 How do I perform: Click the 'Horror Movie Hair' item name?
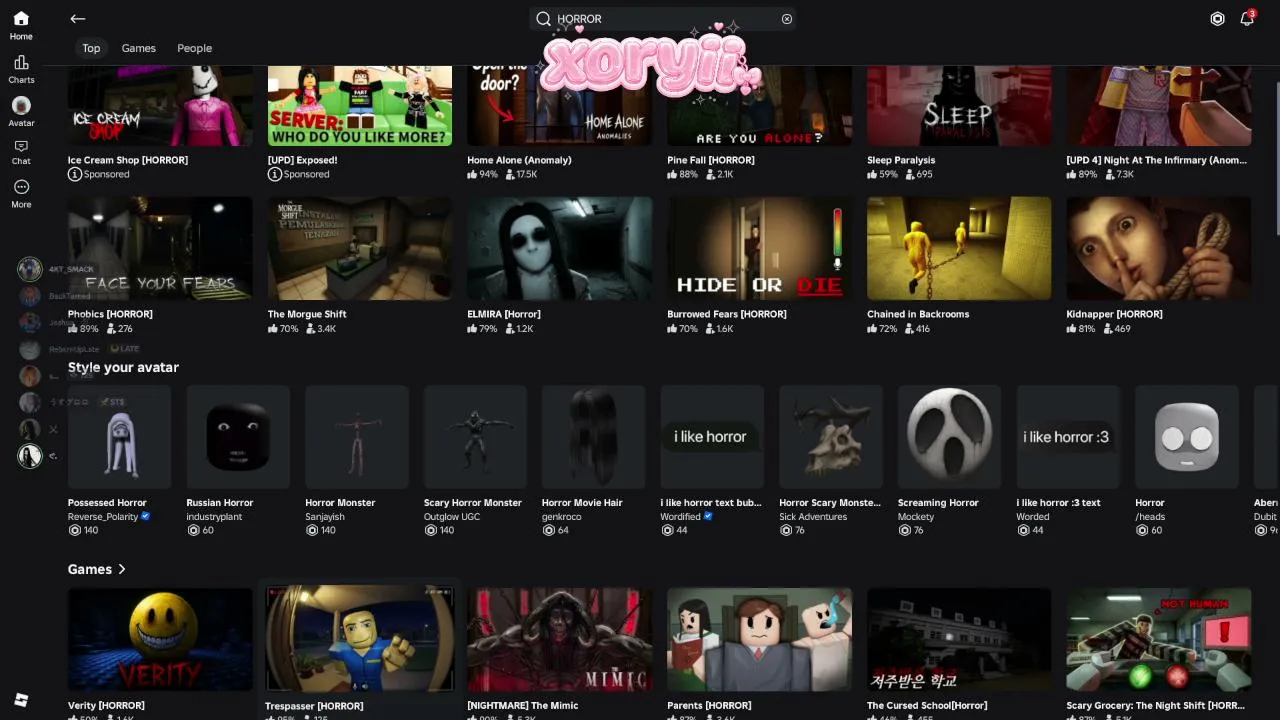point(582,503)
